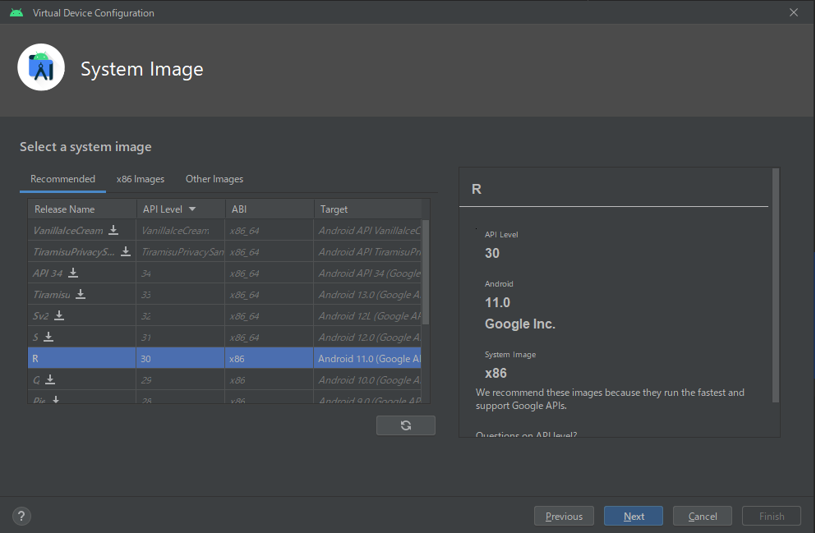Download the VanillaIceCream system image
The width and height of the screenshot is (815, 533).
point(113,230)
